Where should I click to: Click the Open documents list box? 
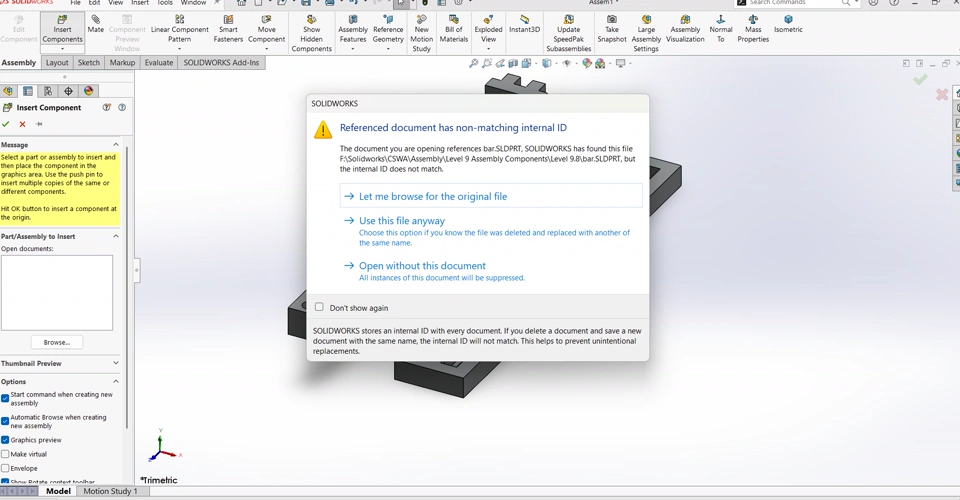click(x=57, y=293)
